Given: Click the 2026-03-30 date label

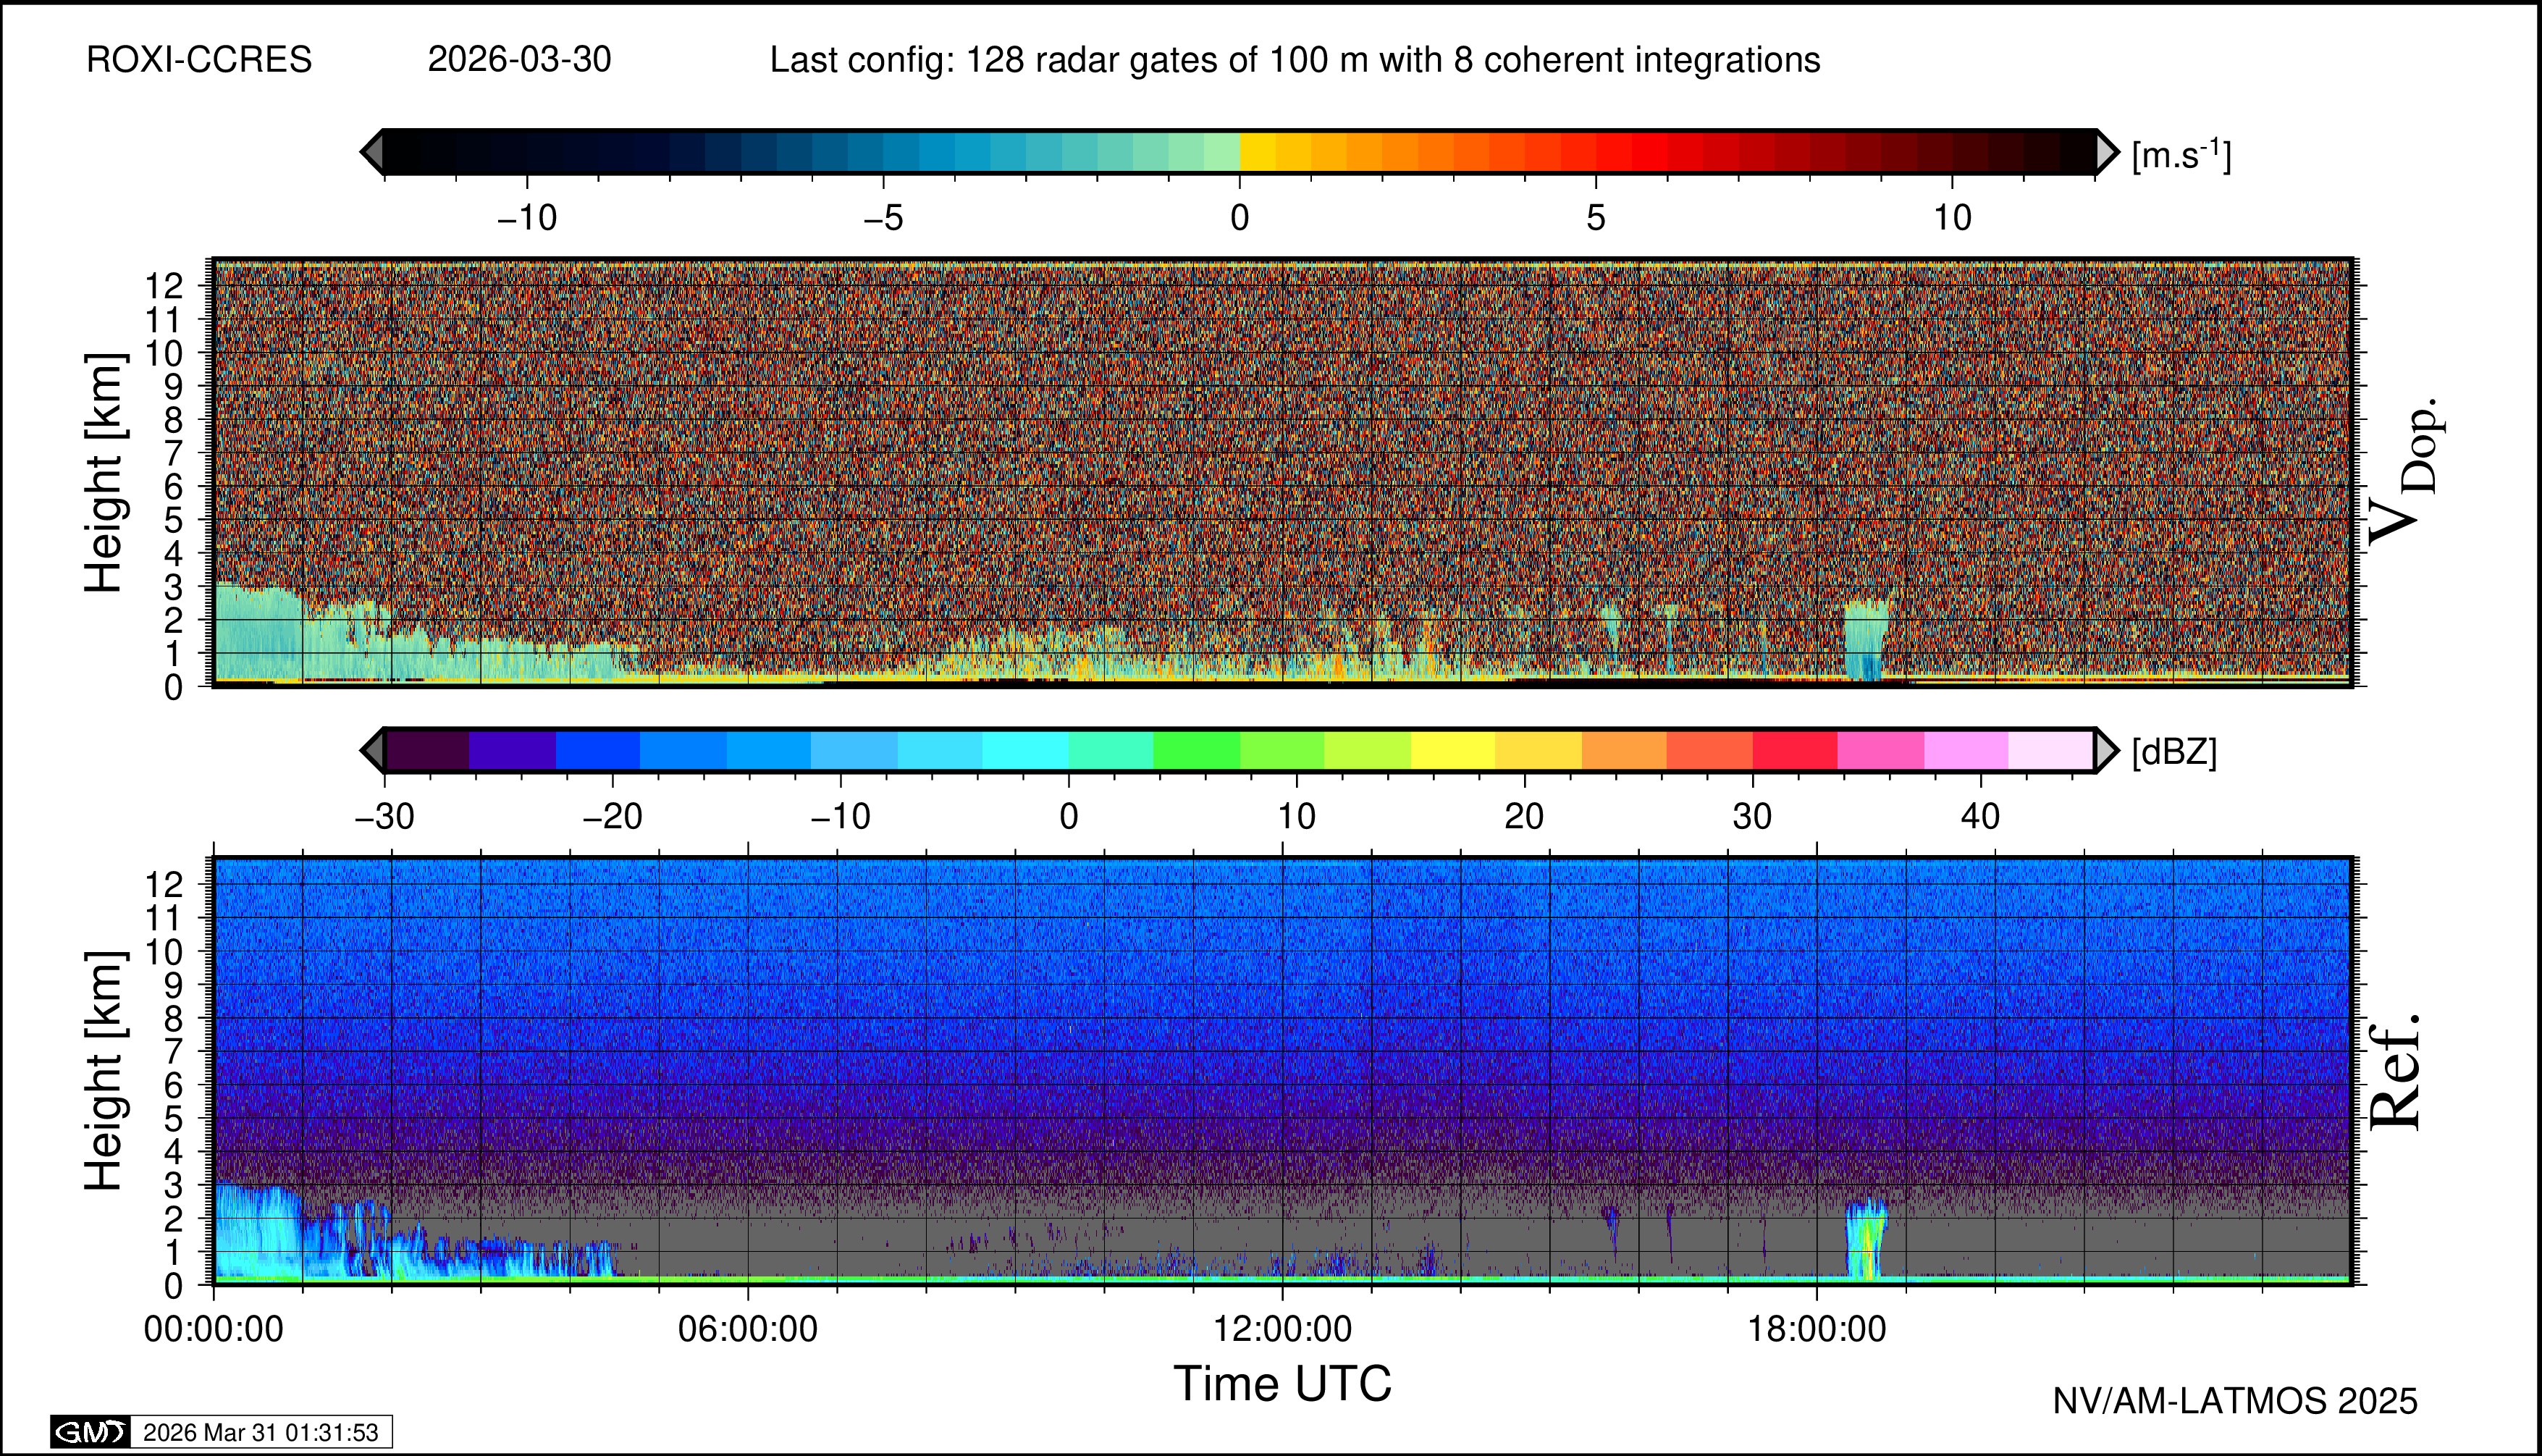Looking at the screenshot, I should (x=519, y=60).
